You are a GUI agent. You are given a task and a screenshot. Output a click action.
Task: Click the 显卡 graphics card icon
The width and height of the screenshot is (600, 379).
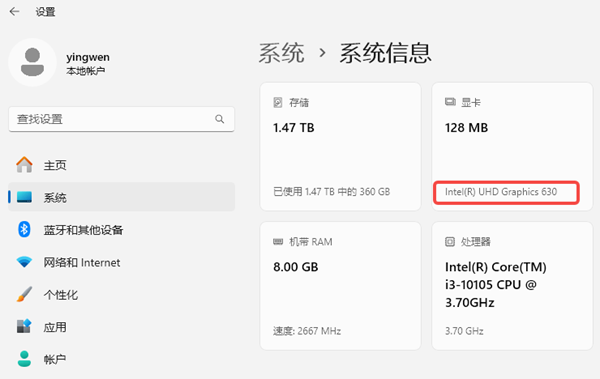(450, 102)
